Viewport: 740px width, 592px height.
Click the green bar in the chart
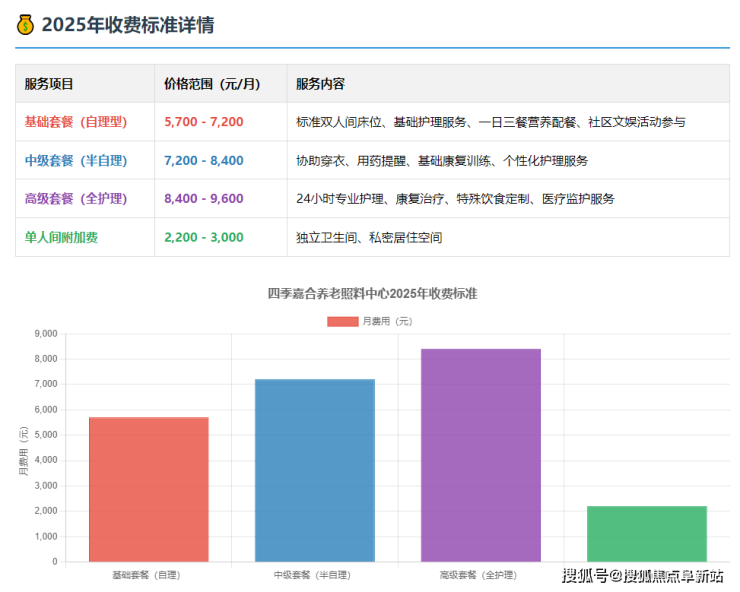(646, 533)
